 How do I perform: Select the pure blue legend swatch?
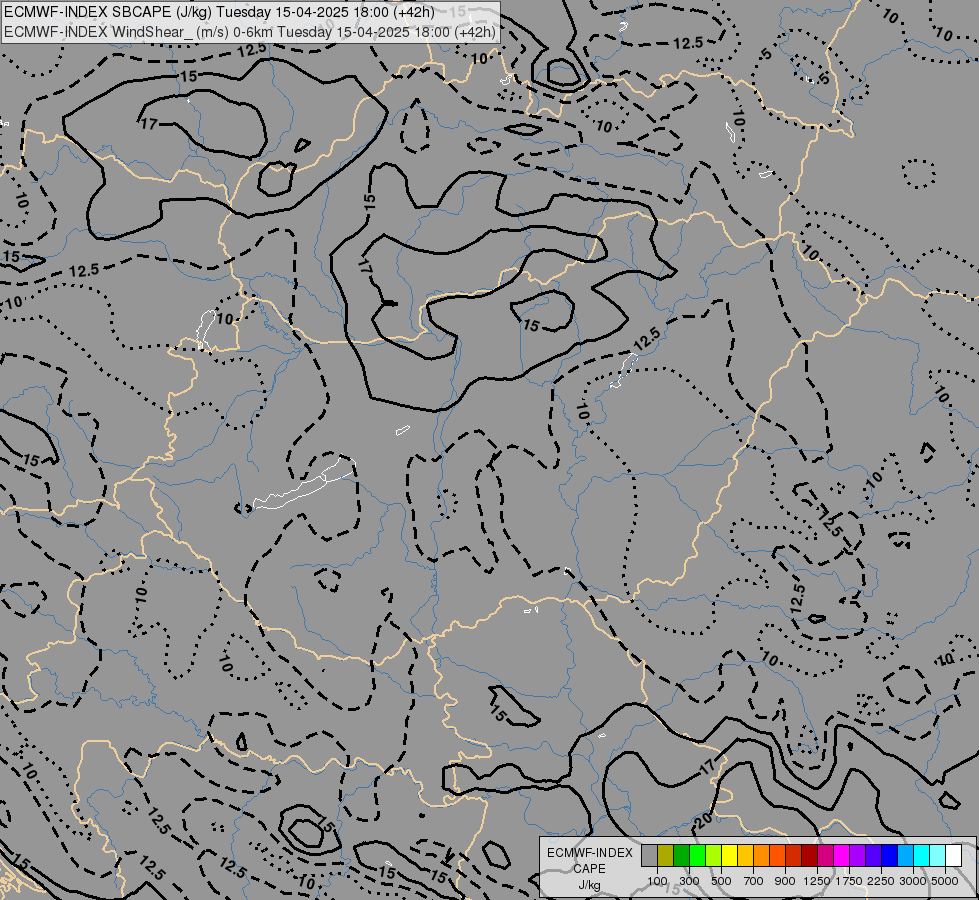coord(890,856)
